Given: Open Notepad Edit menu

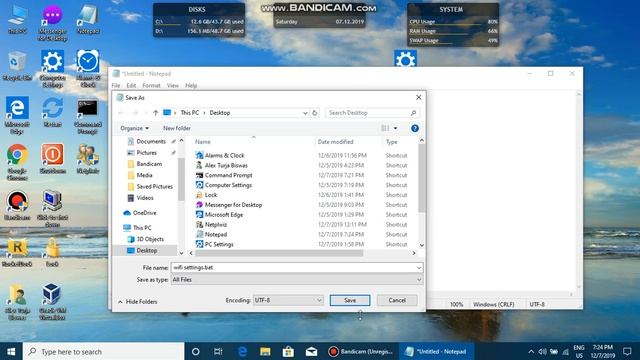Looking at the screenshot, I should (131, 85).
